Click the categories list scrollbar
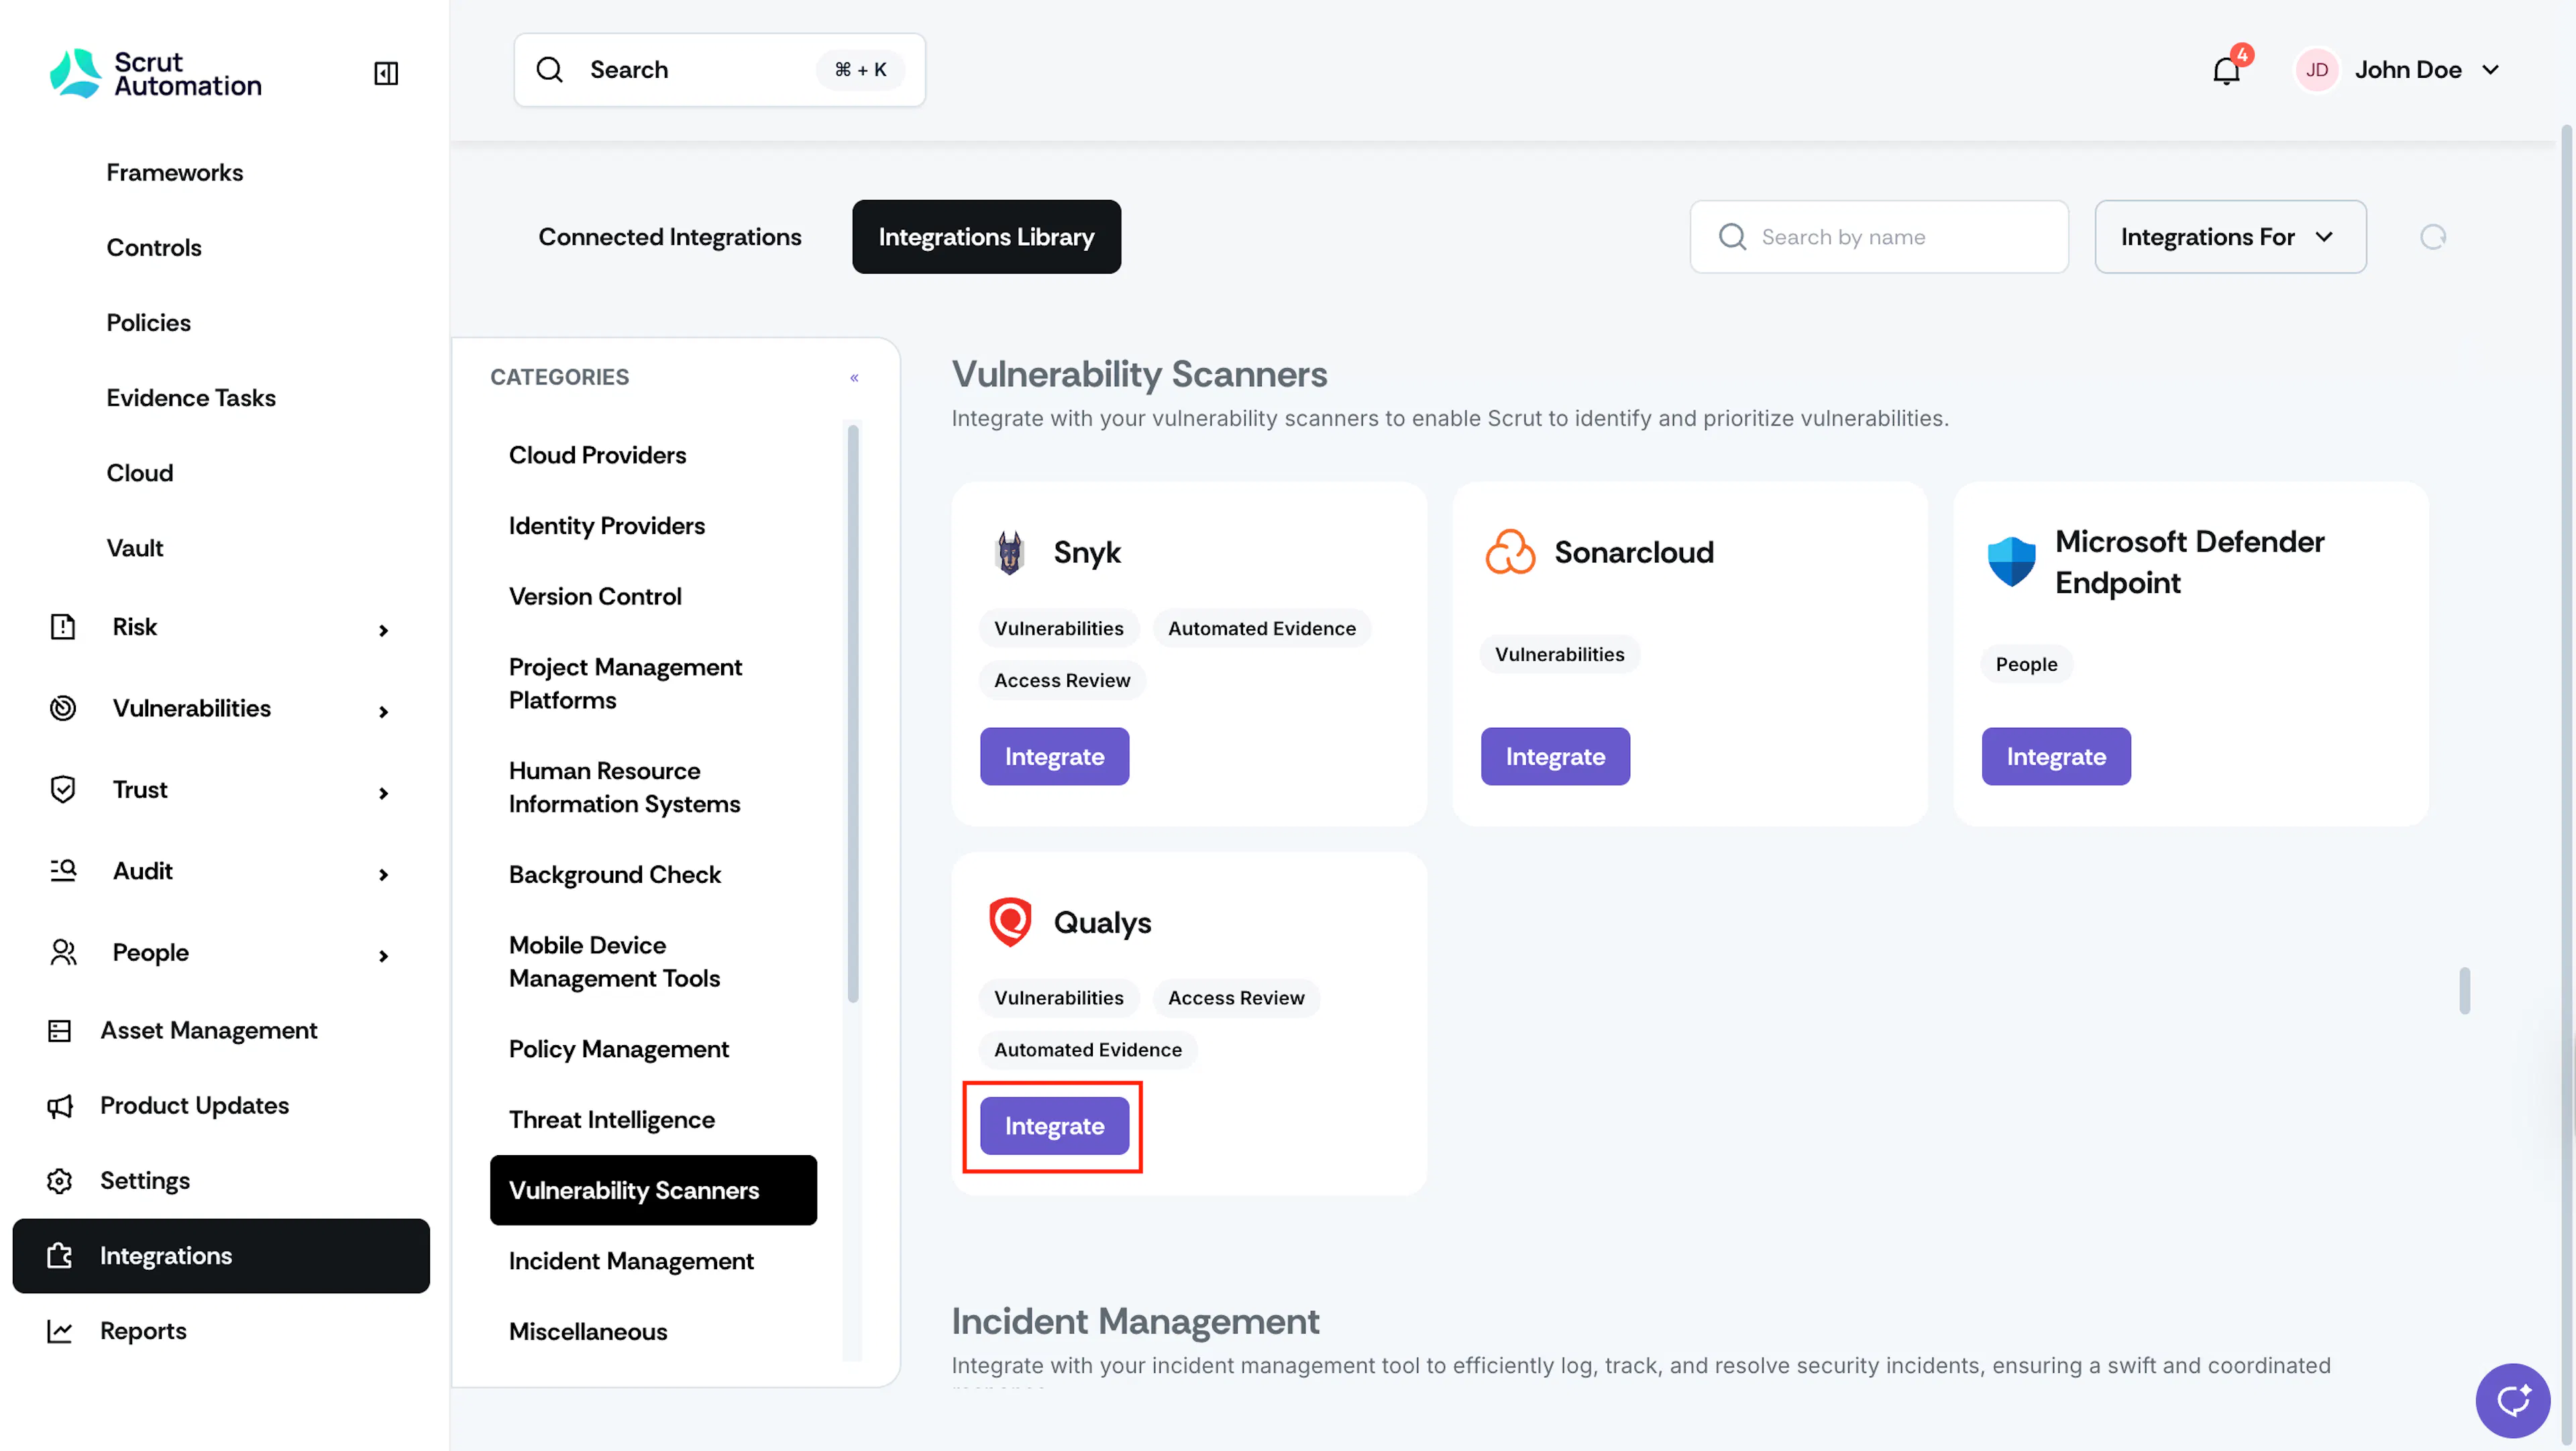The width and height of the screenshot is (2576, 1451). (853, 713)
